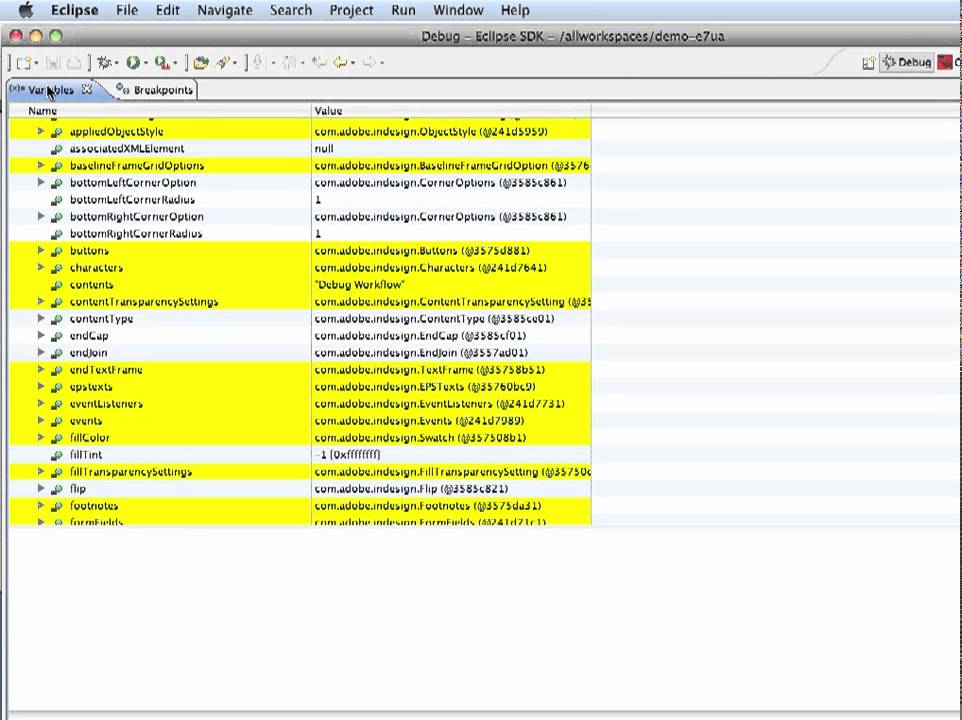
Task: Click the Save toolbar icon
Action: point(53,63)
